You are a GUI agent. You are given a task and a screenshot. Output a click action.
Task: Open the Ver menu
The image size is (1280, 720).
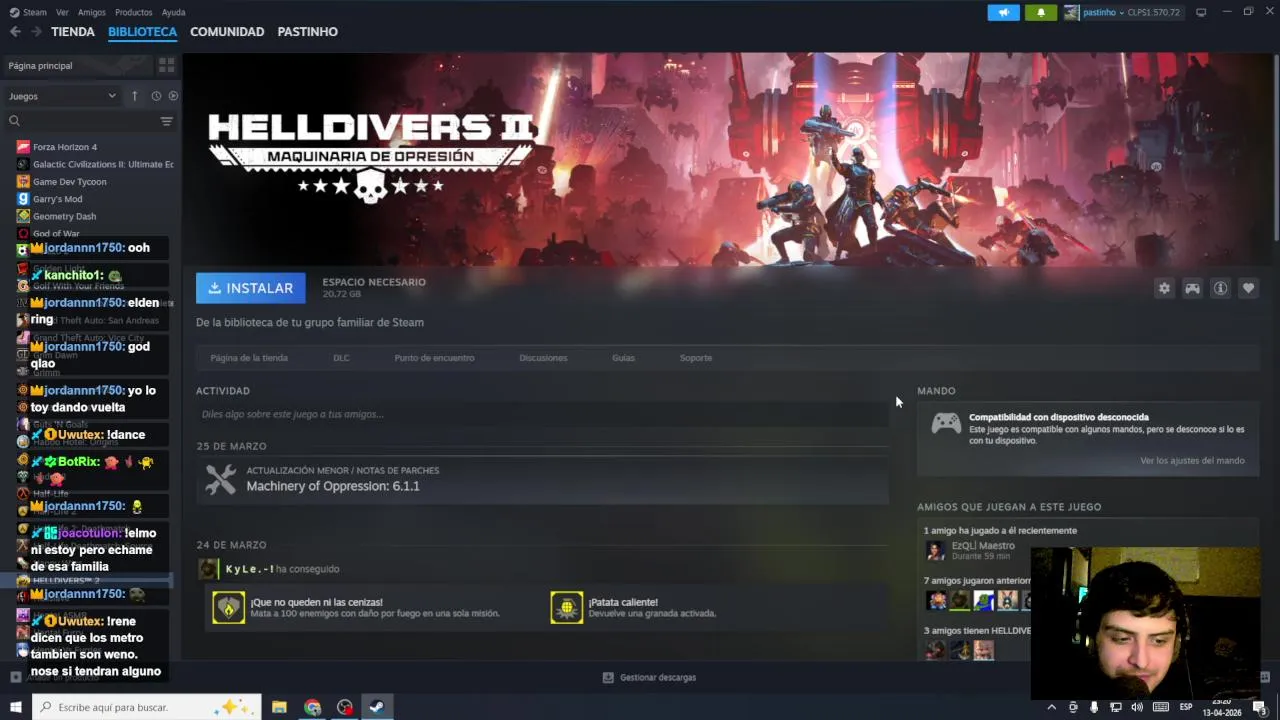pyautogui.click(x=62, y=12)
